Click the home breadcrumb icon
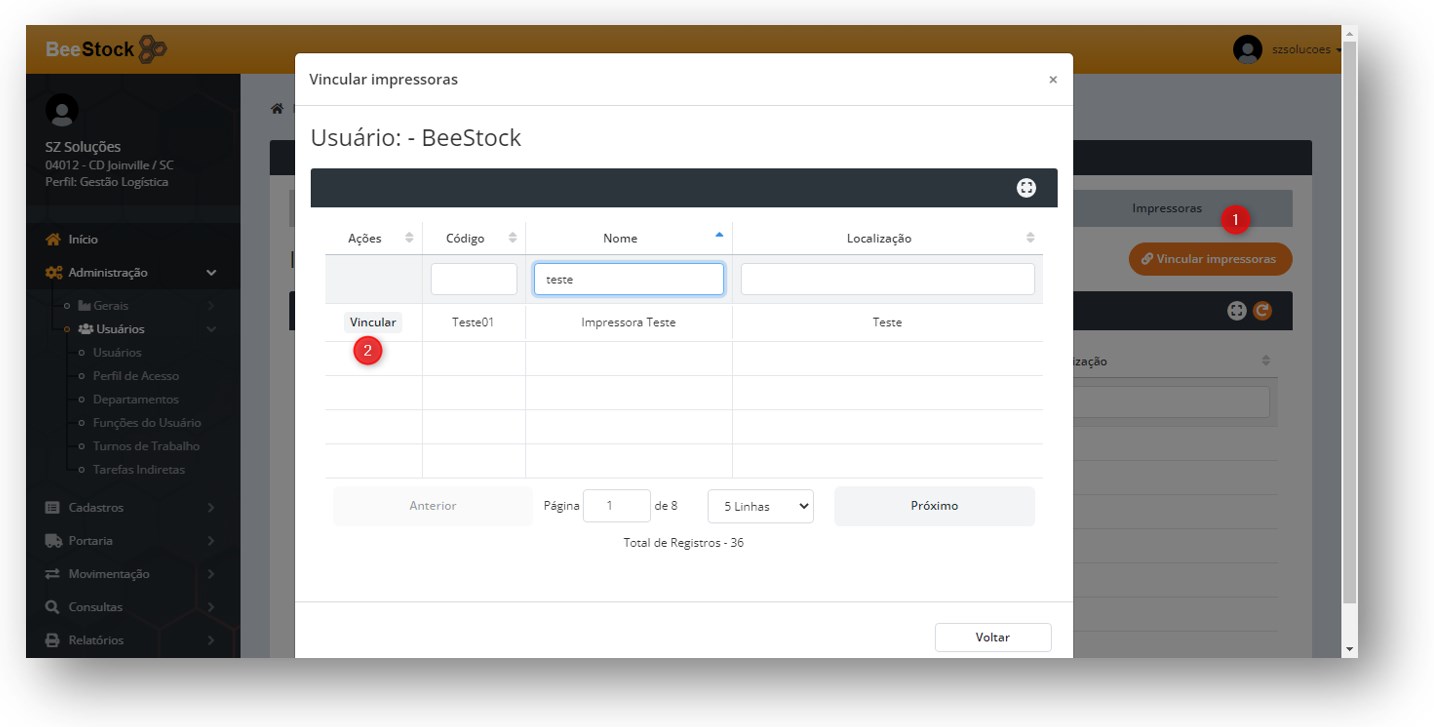Screen dimensions: 1434x727 tap(278, 109)
